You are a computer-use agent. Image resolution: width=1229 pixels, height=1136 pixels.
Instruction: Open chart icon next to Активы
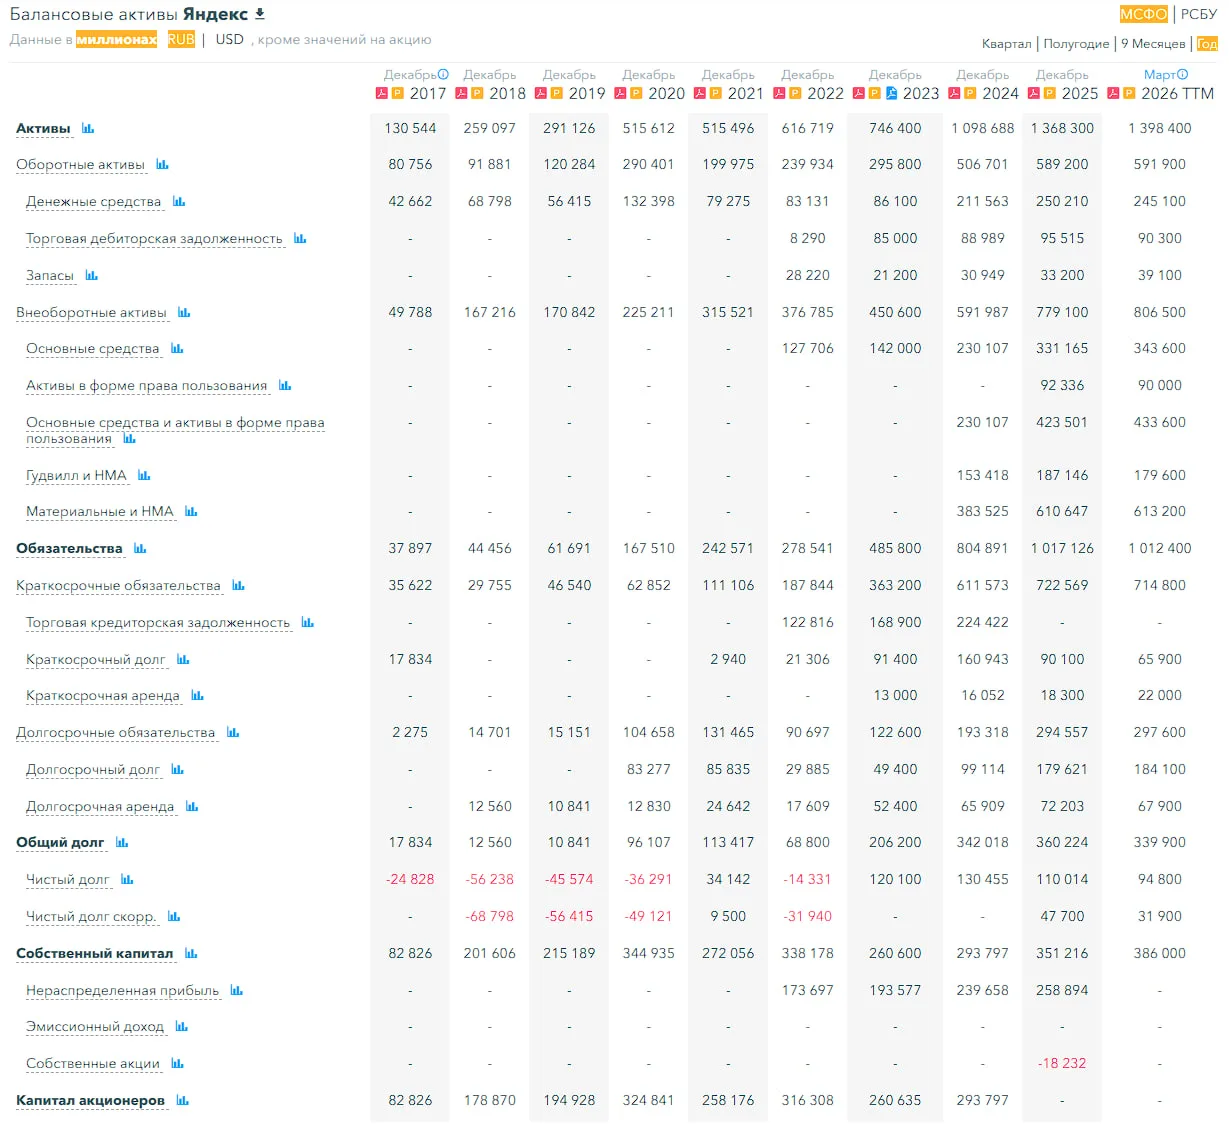tap(88, 129)
